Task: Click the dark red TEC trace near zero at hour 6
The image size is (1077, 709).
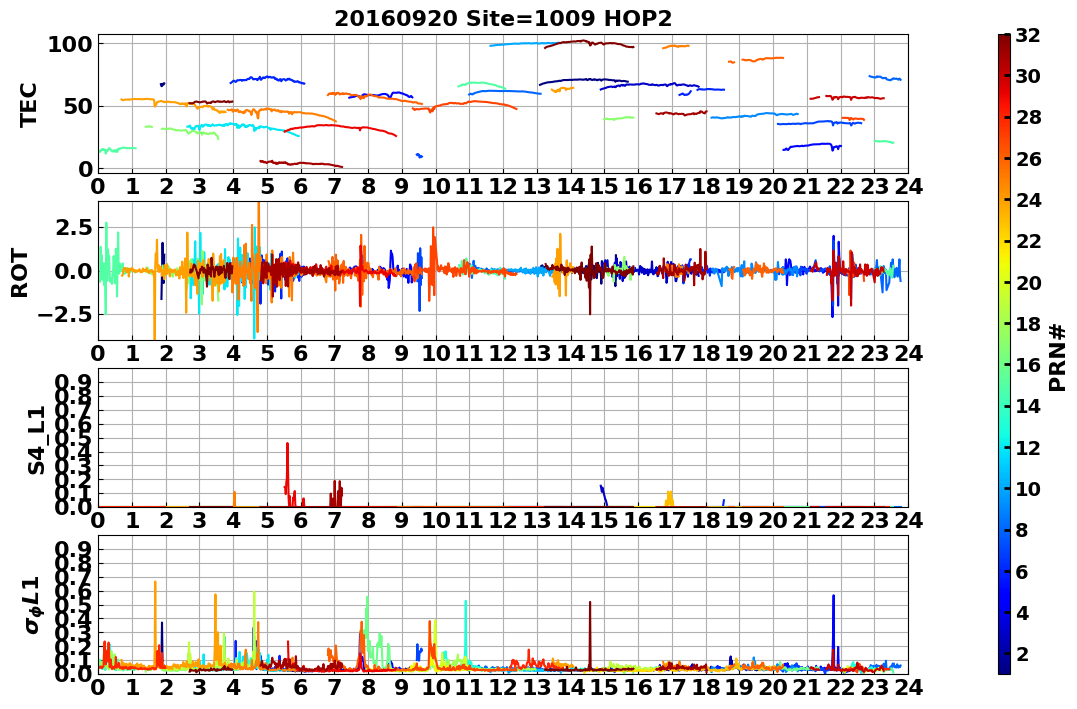Action: tap(302, 164)
